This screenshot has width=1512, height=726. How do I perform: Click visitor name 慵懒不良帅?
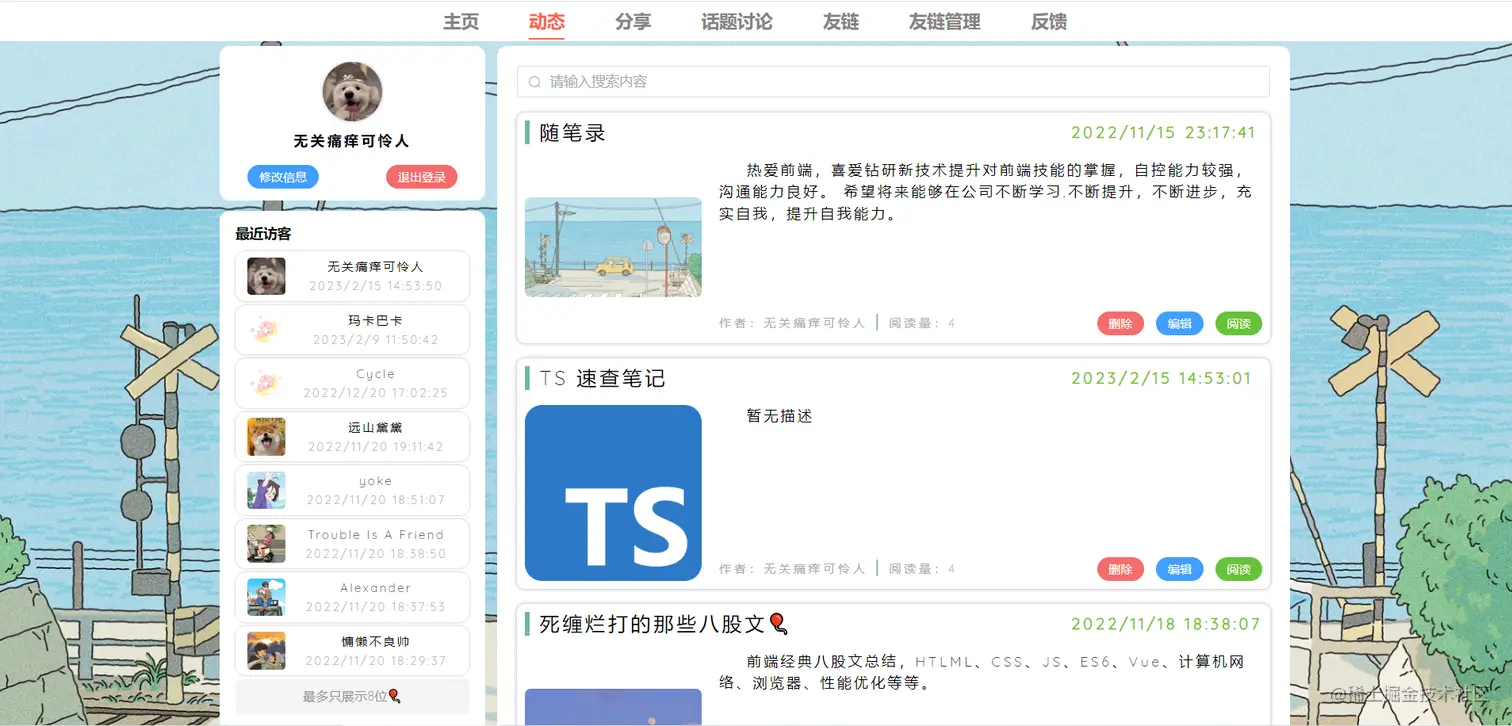click(375, 641)
